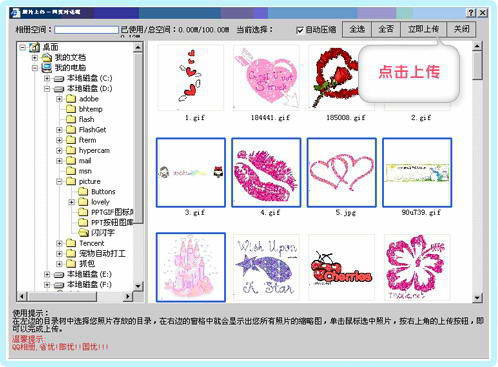
Task: Click the 本地磁盘 (E:) drive icon
Action: tap(59, 275)
